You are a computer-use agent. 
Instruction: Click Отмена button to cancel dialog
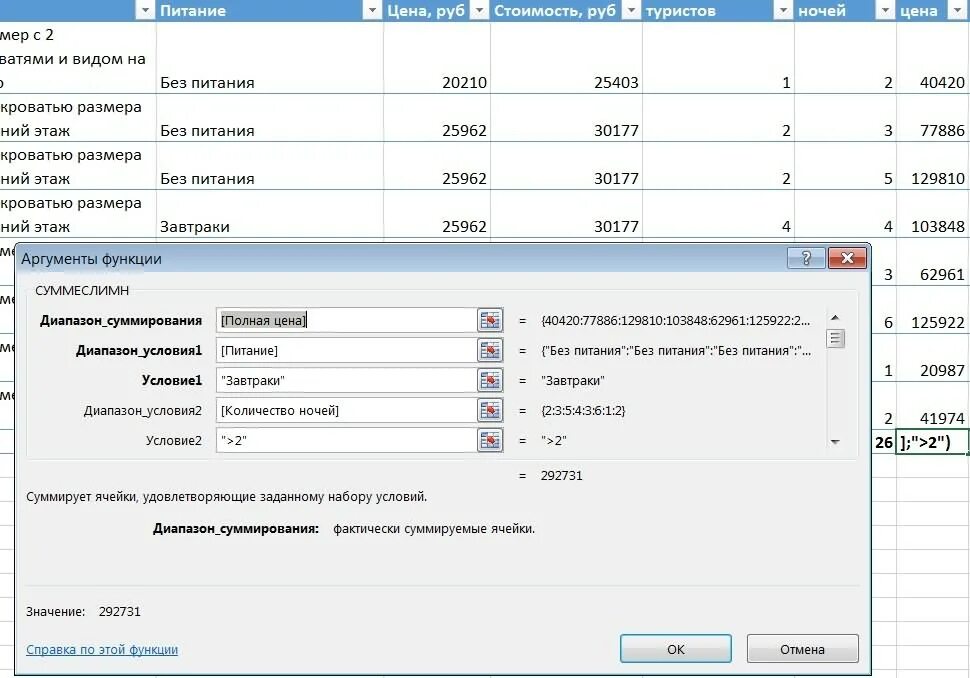coord(802,649)
